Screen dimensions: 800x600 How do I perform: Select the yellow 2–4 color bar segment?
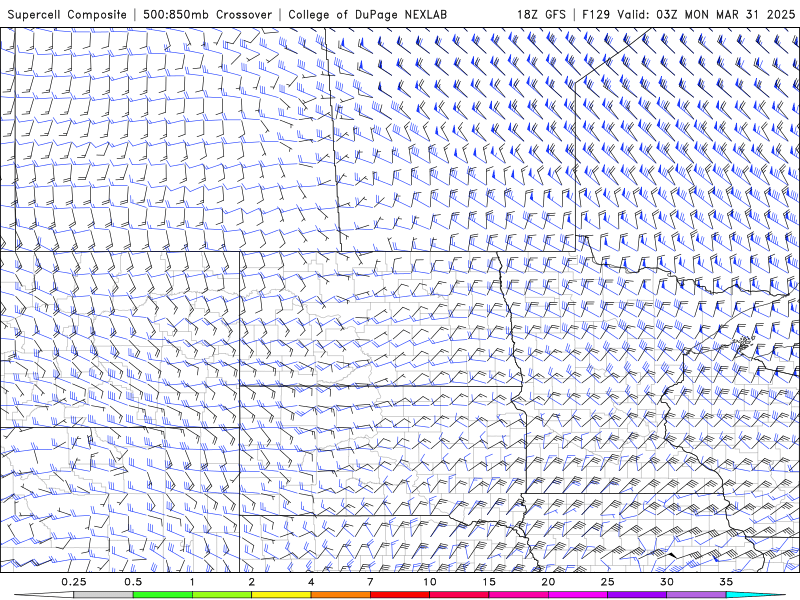(x=281, y=595)
